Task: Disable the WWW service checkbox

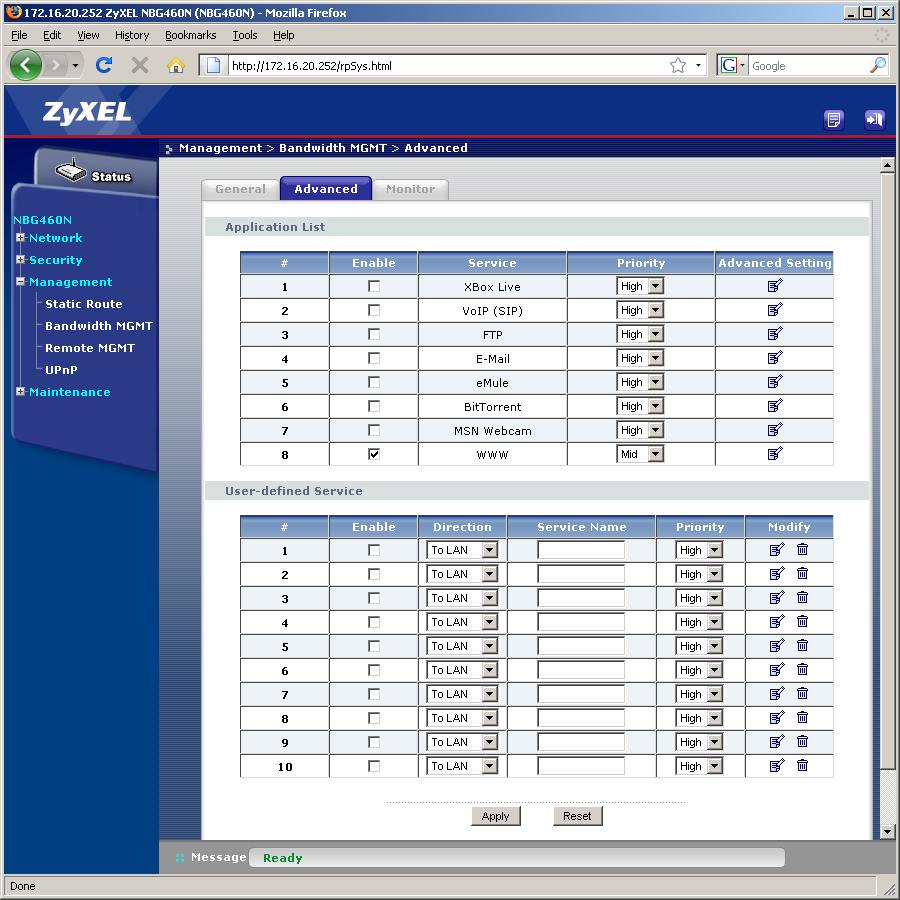Action: coord(374,454)
